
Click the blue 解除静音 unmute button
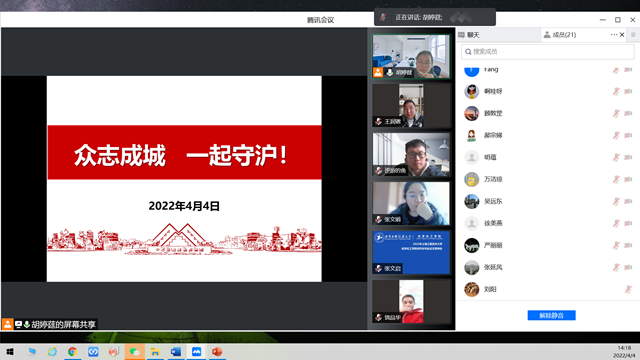point(551,315)
